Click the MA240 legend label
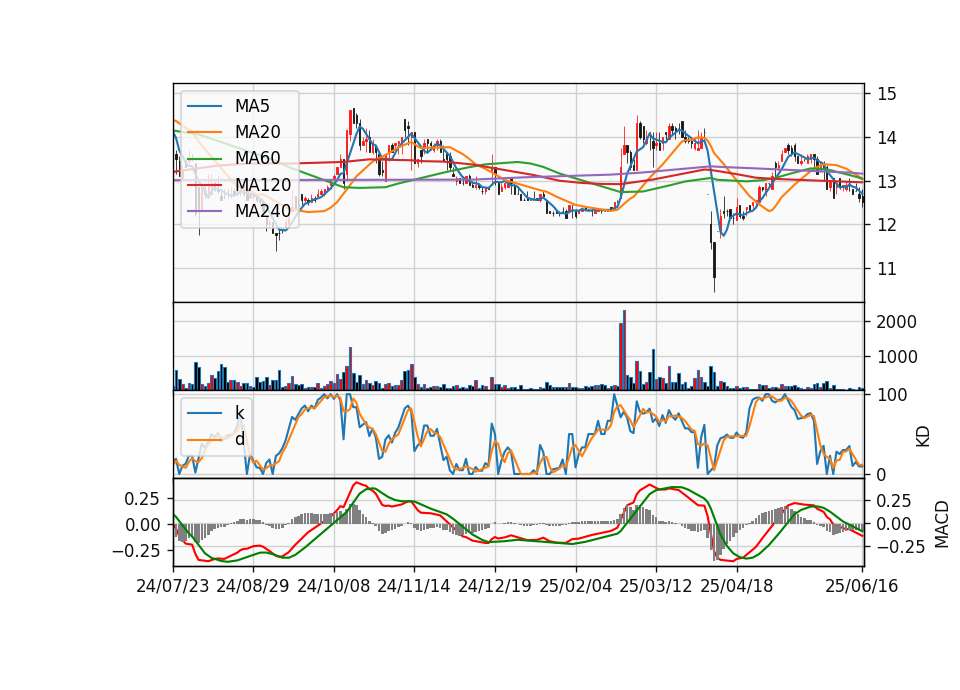This screenshot has width=960, height=690. click(263, 211)
